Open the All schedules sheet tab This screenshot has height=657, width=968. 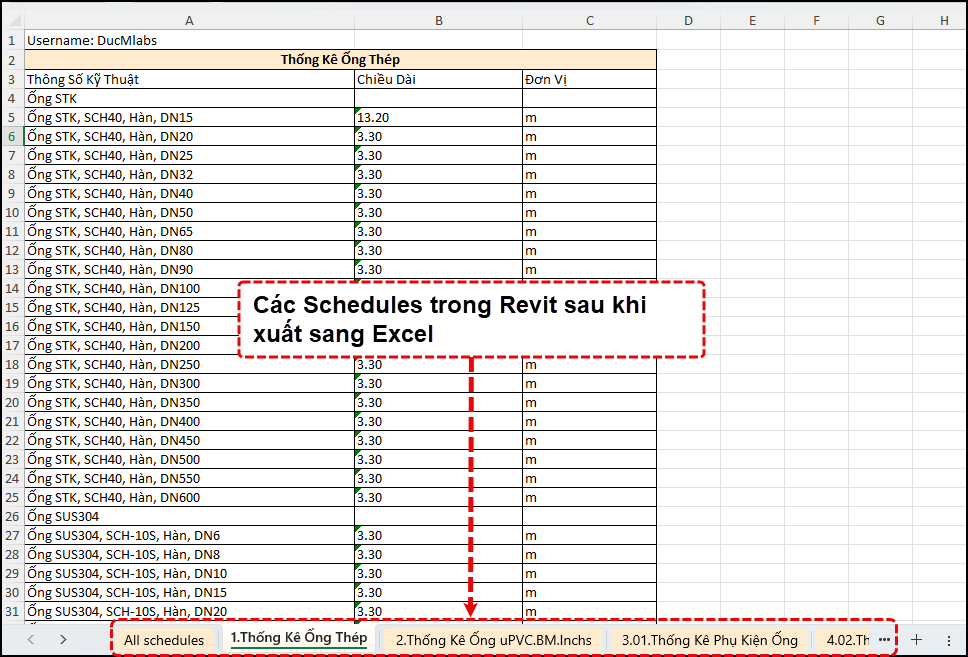coord(164,640)
